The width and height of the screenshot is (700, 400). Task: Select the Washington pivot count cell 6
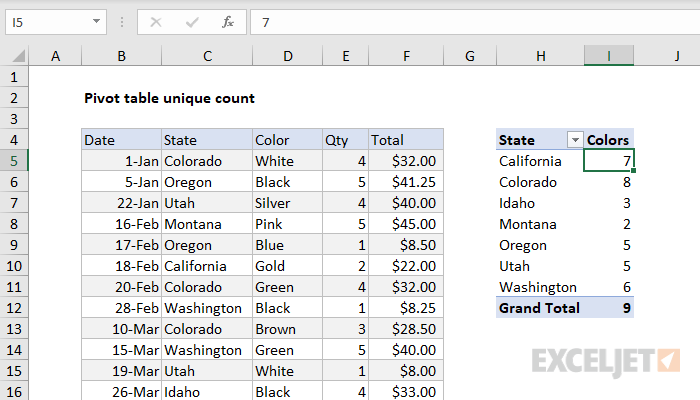(609, 287)
